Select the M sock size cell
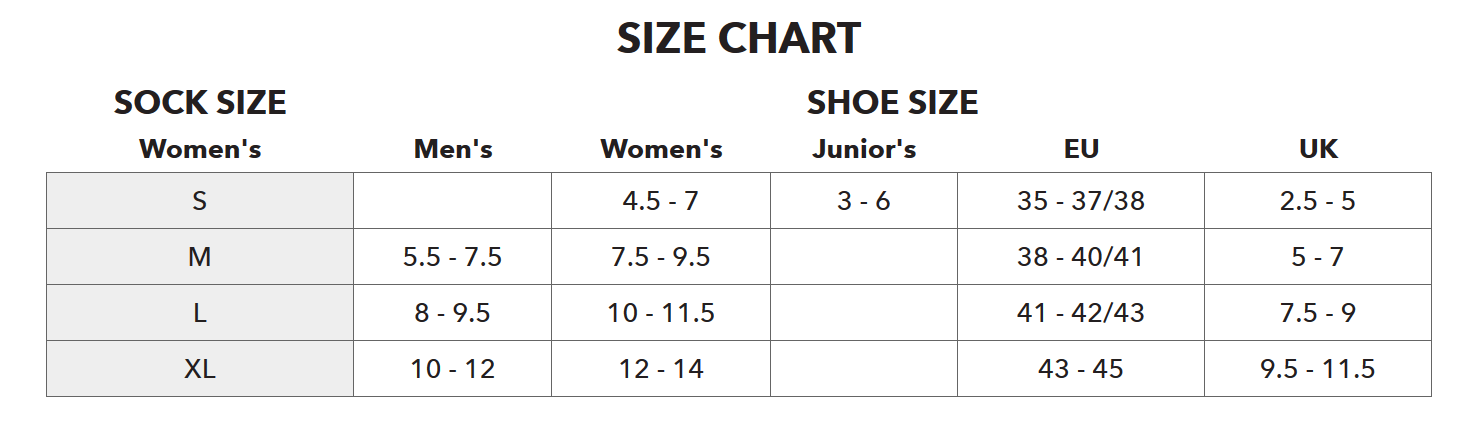 200,257
